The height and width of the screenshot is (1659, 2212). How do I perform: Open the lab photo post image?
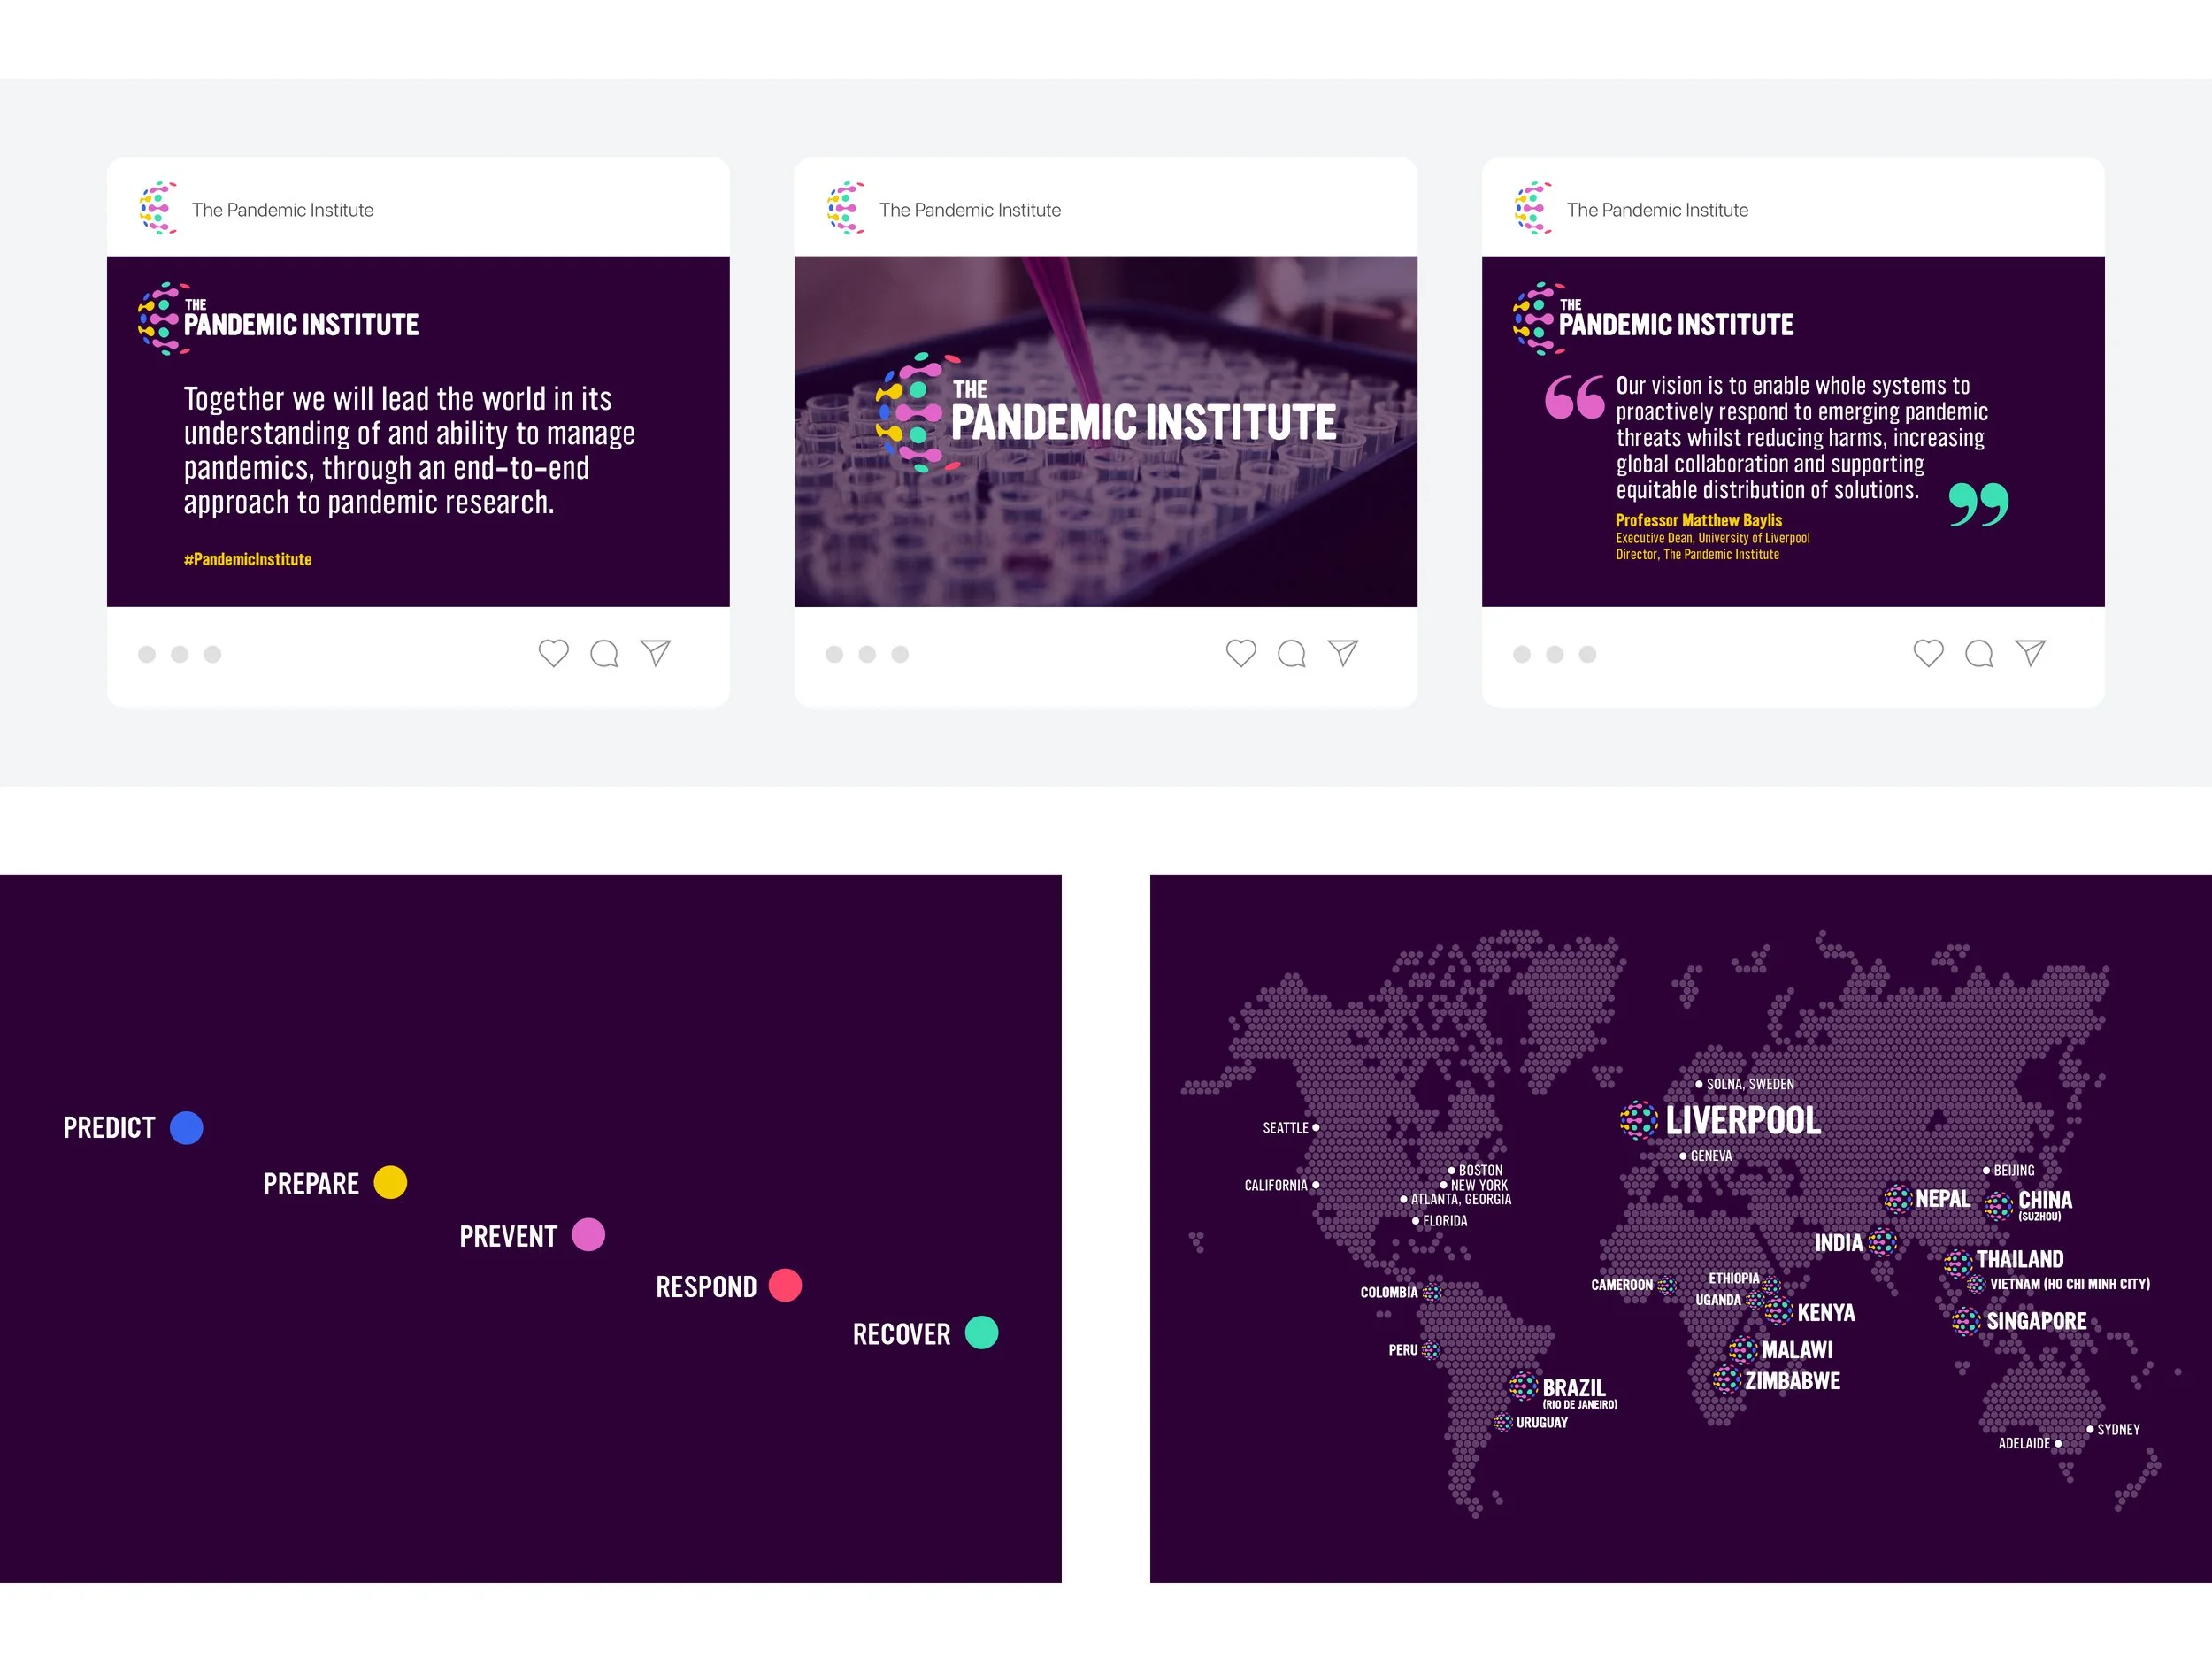pyautogui.click(x=1106, y=431)
